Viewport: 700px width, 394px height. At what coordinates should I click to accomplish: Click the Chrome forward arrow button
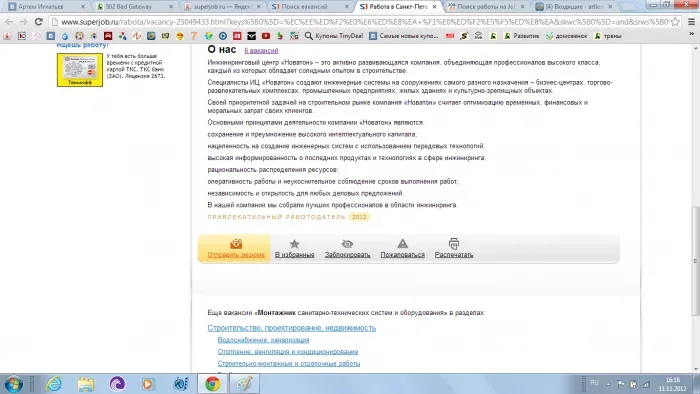pos(24,22)
